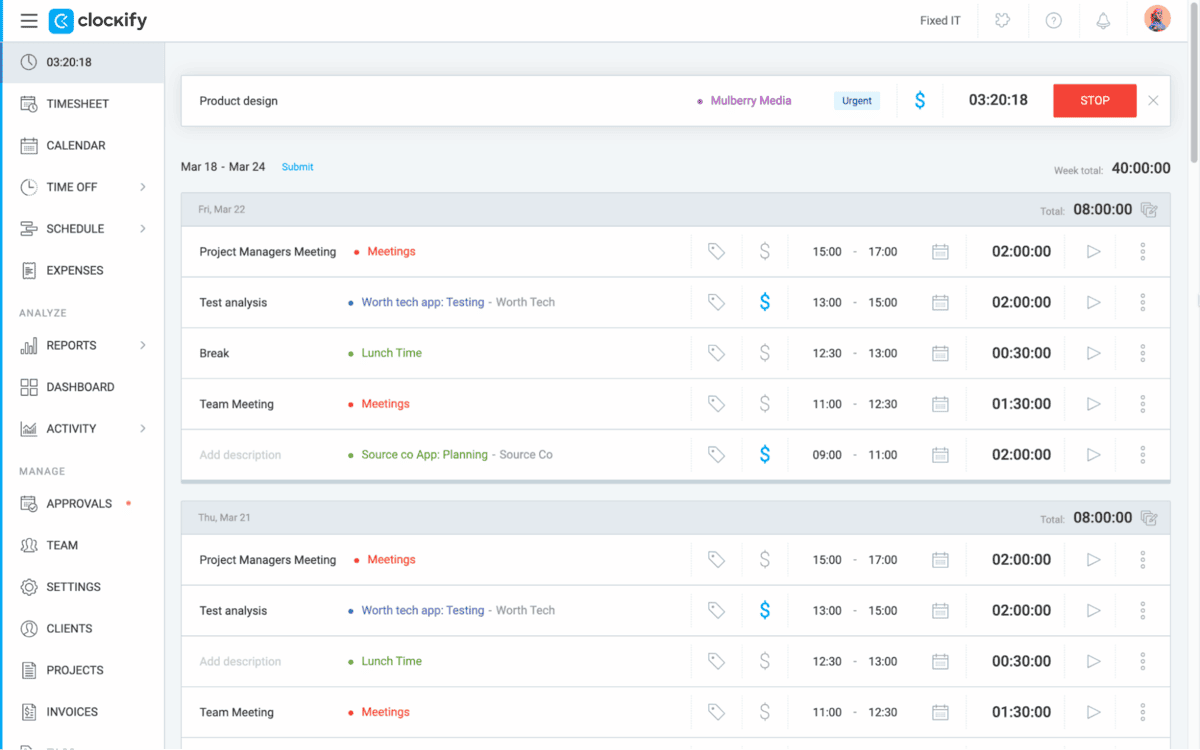Toggle billable on running Product design timer

(x=920, y=101)
